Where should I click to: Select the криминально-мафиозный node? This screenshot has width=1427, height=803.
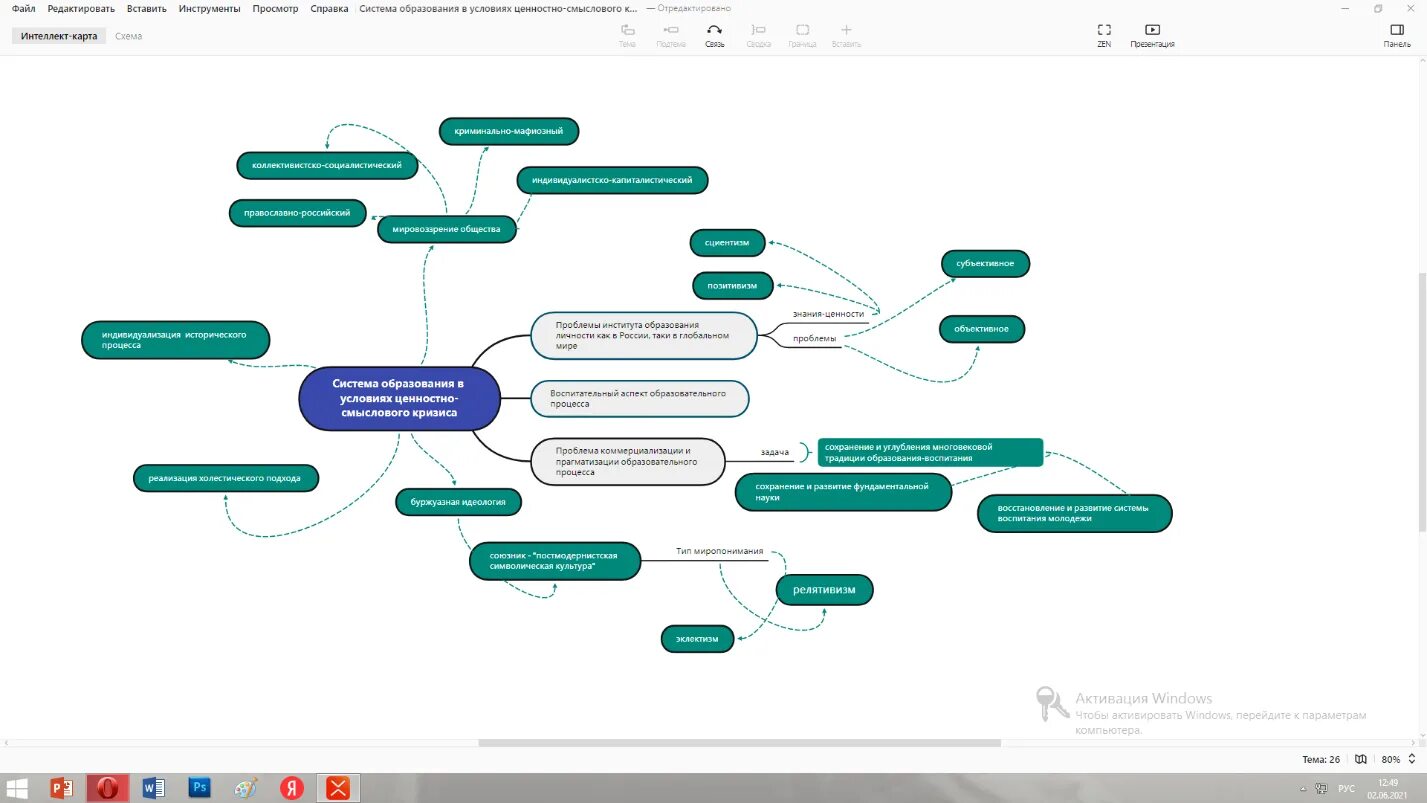point(509,131)
